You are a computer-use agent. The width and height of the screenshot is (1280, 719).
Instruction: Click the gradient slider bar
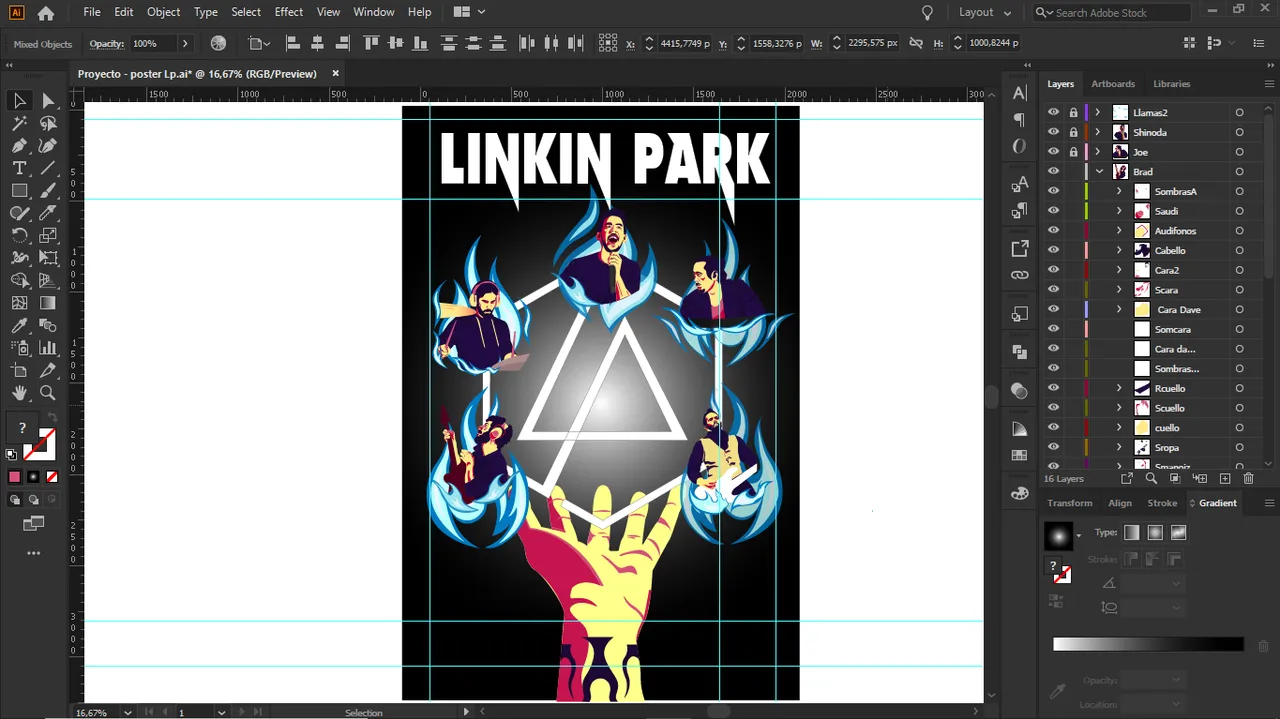pos(1148,645)
